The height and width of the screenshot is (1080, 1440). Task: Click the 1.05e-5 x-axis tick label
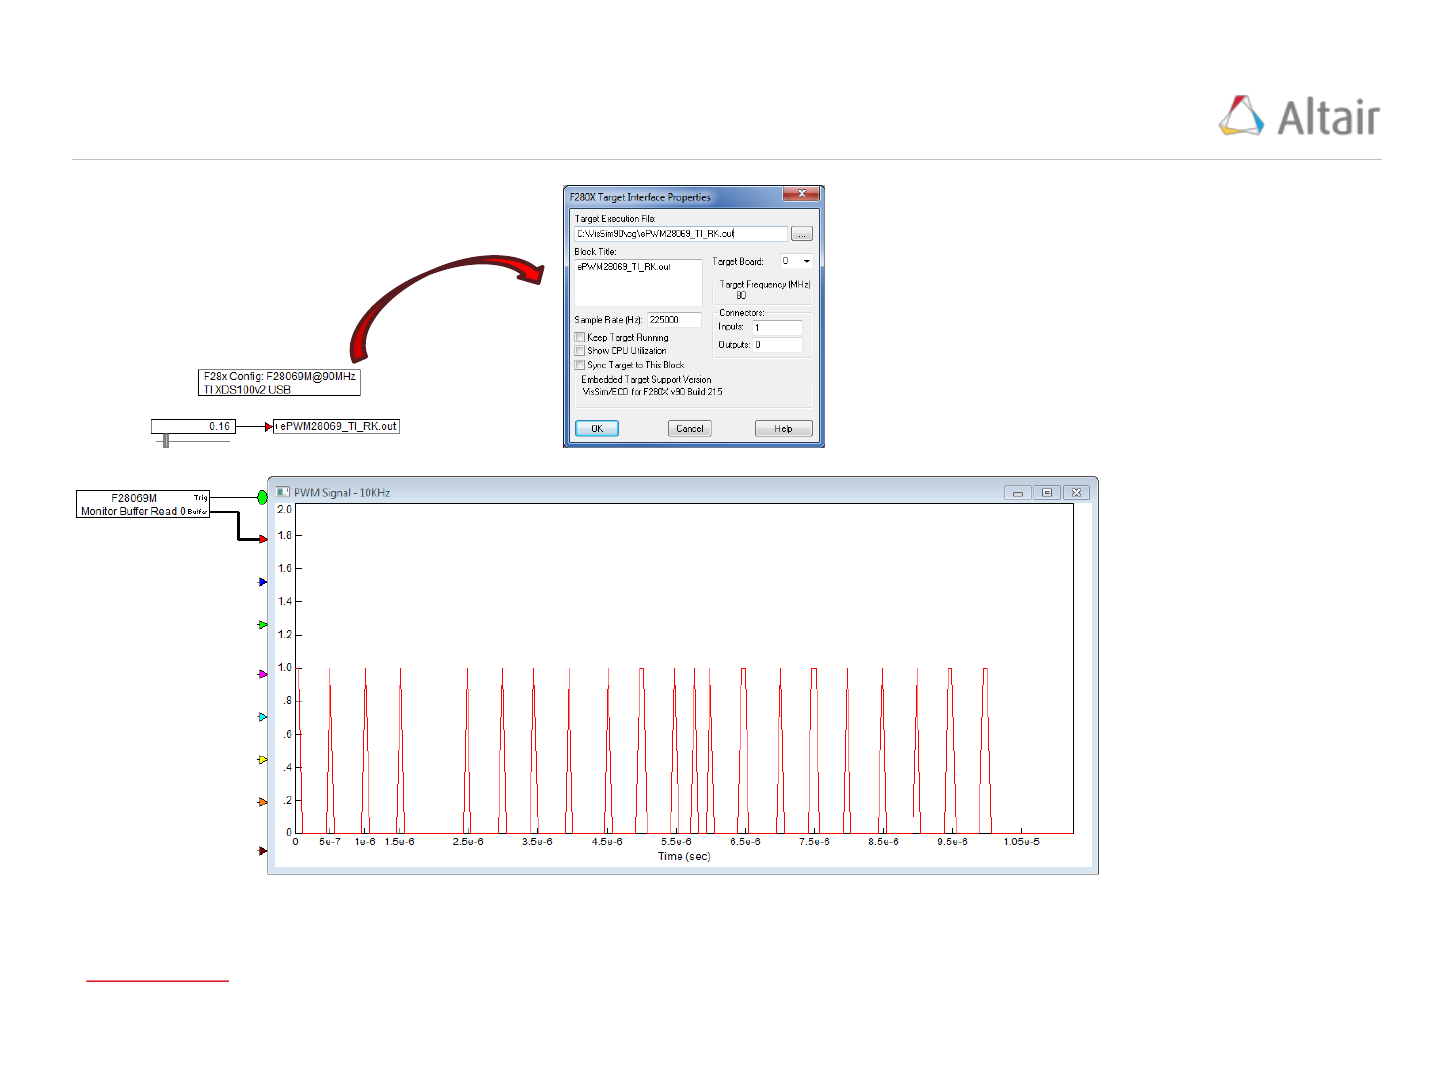1021,842
